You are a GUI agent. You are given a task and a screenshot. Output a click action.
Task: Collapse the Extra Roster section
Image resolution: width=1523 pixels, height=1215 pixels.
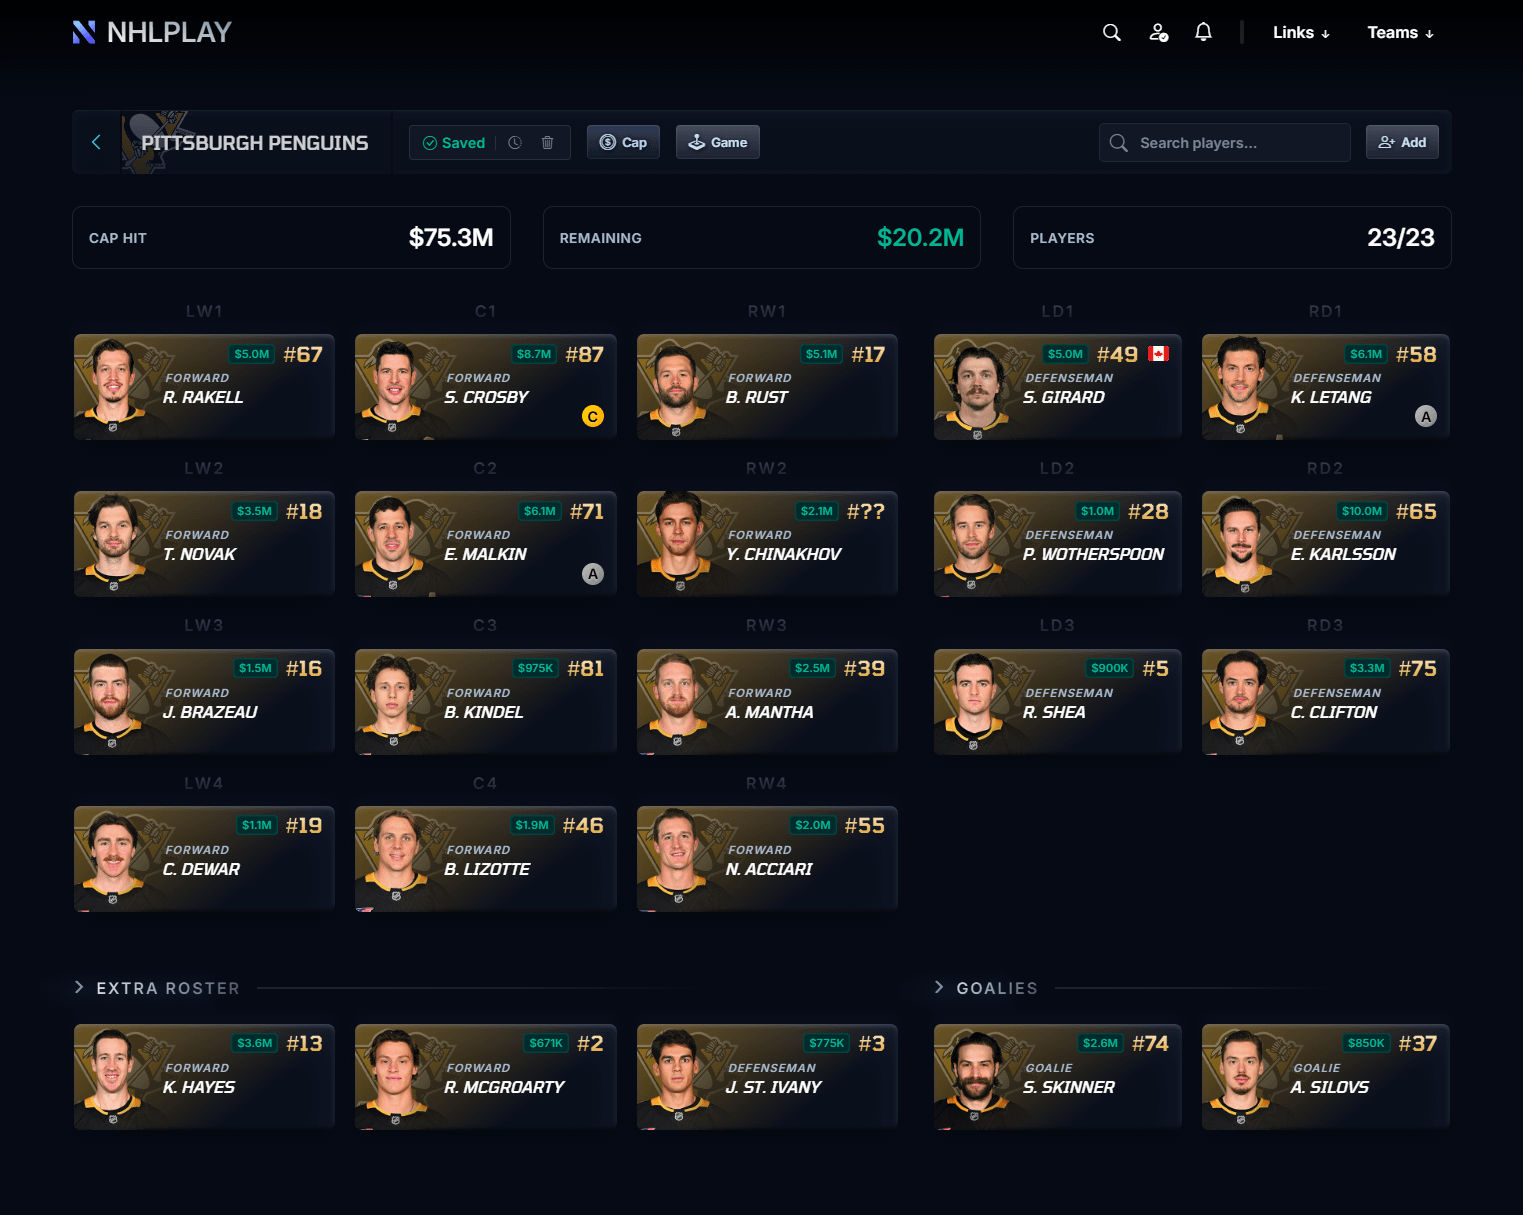pos(80,988)
